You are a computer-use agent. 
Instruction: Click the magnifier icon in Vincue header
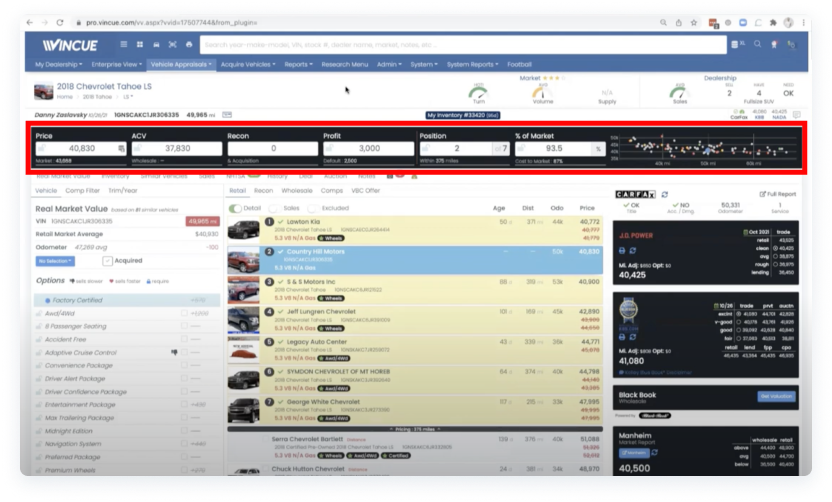pos(757,44)
